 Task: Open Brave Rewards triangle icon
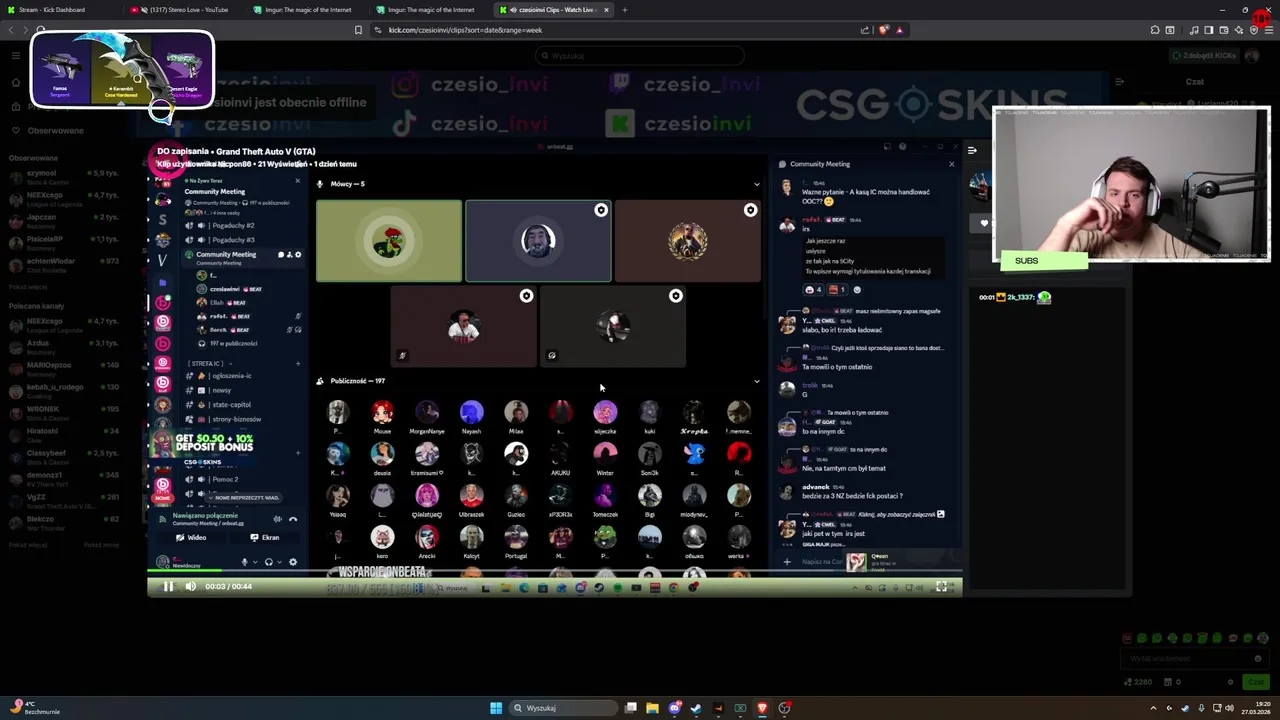coord(899,30)
